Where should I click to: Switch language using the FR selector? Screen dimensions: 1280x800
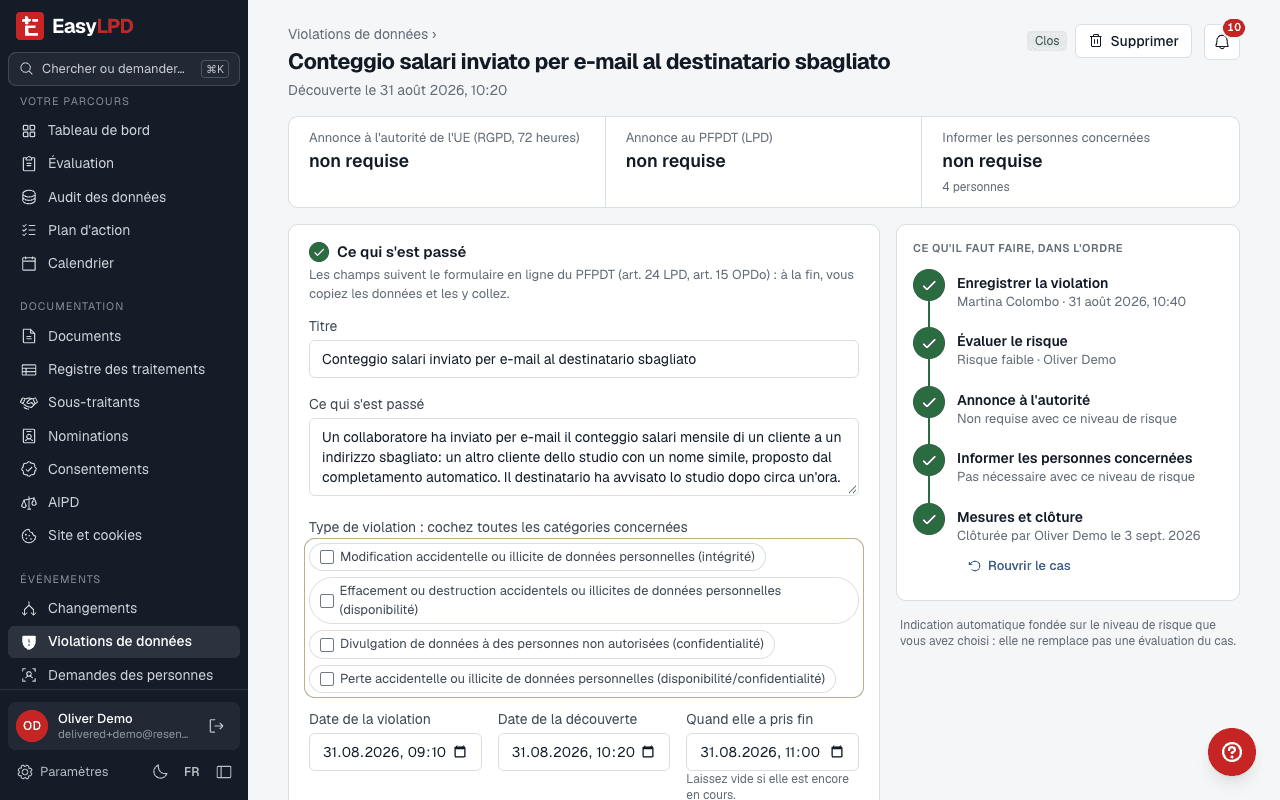[x=192, y=772]
